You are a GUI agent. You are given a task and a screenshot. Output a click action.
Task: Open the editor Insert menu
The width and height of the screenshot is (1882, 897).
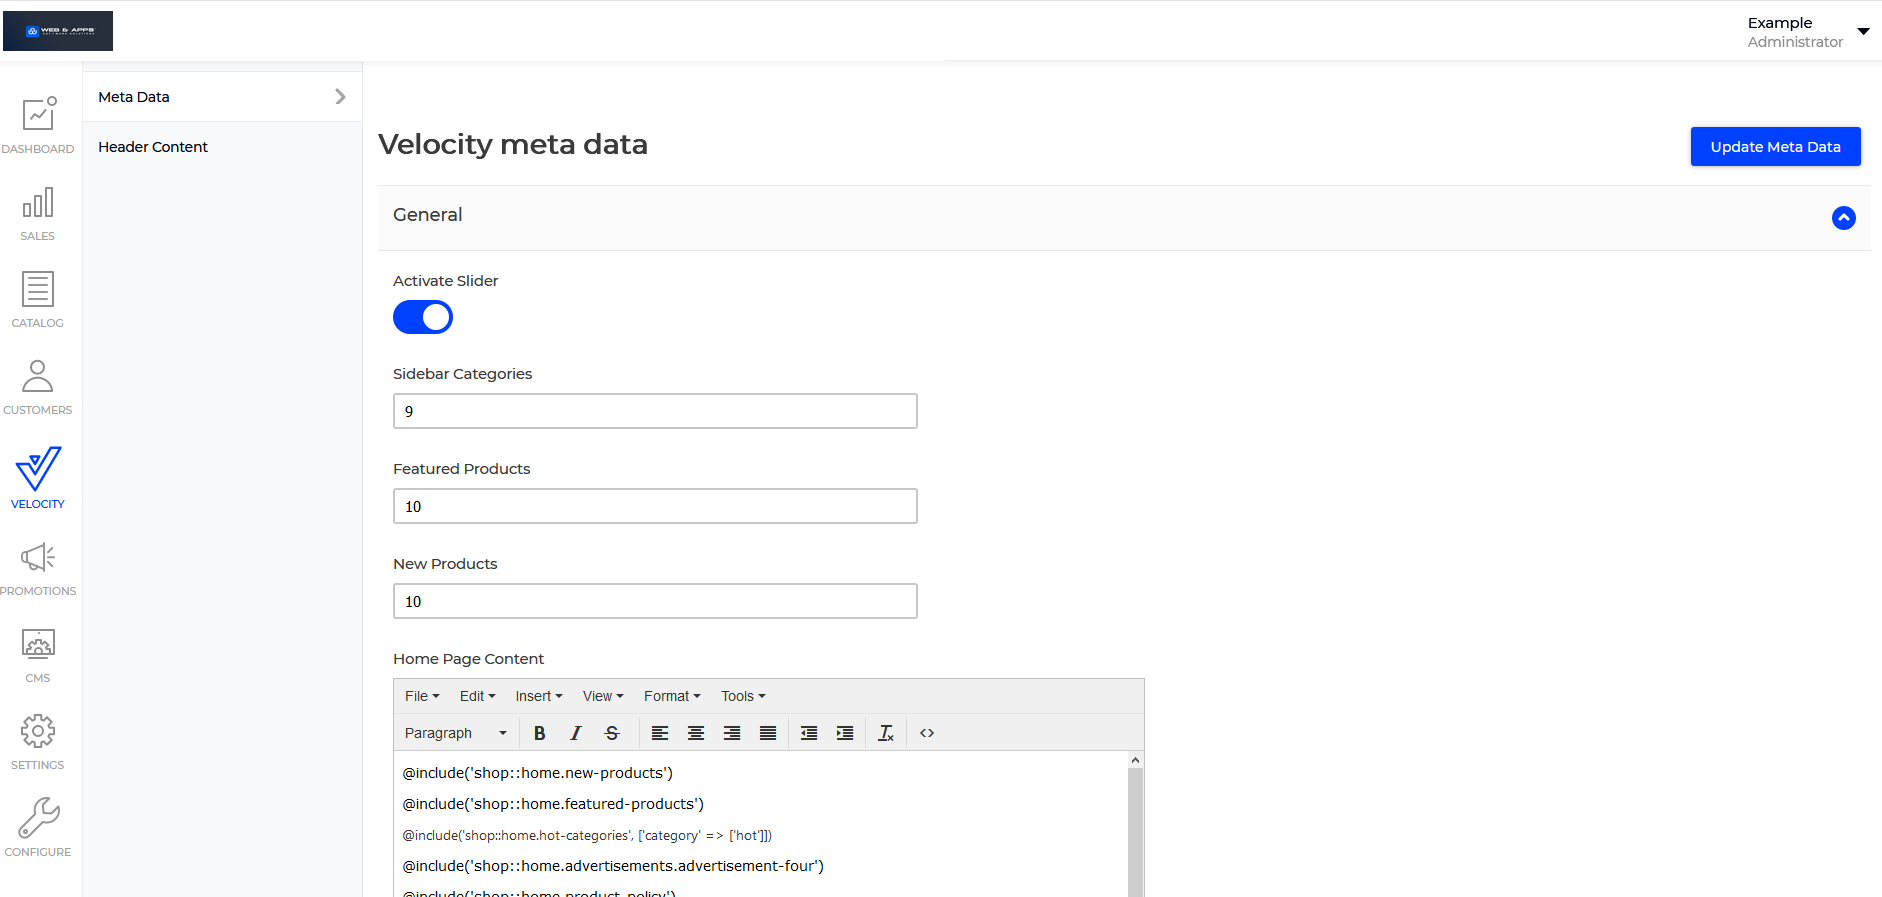tap(539, 696)
